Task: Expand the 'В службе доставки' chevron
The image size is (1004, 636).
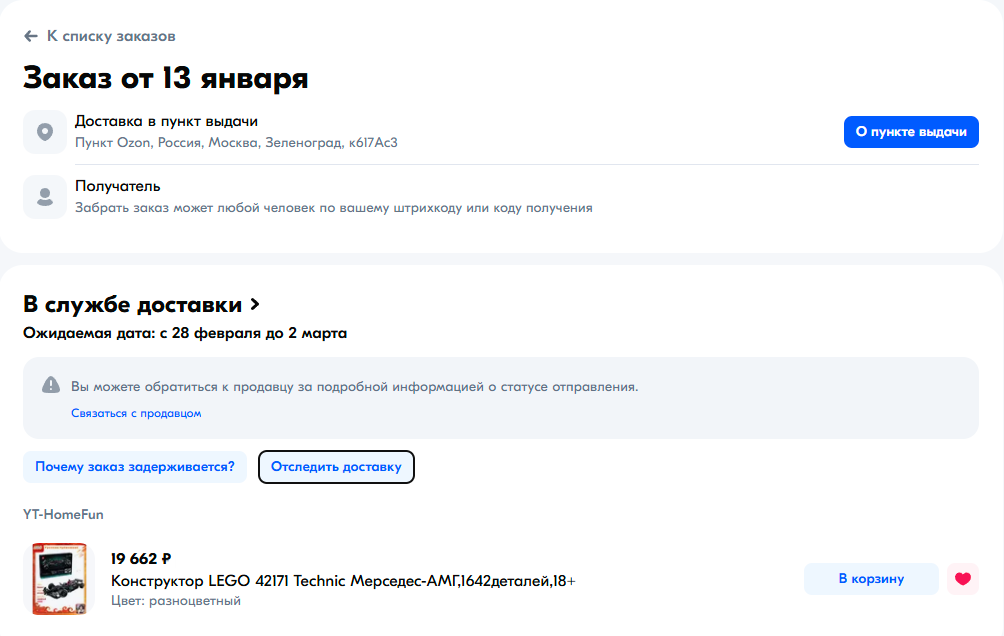Action: click(255, 304)
